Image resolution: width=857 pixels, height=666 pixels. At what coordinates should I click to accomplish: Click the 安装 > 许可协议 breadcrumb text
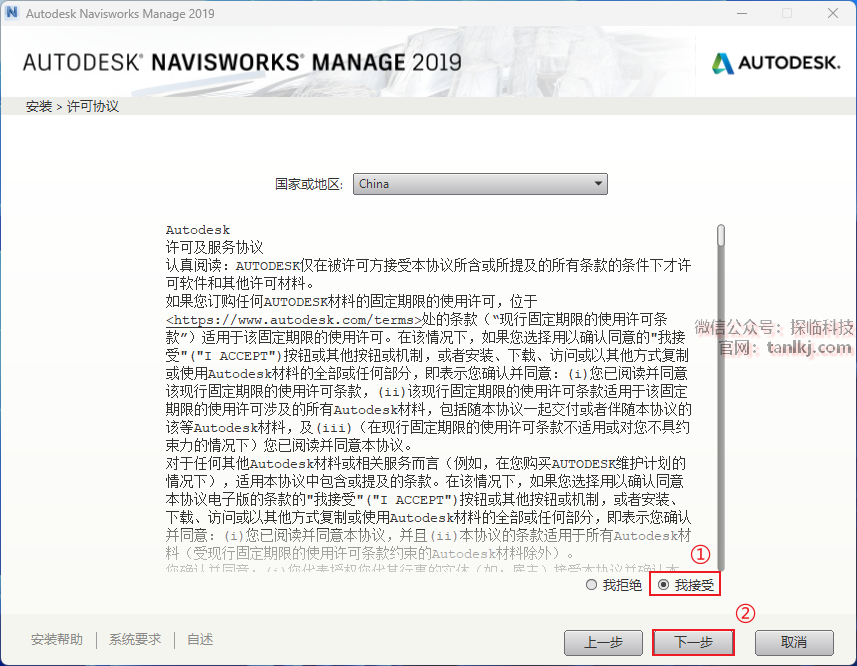pyautogui.click(x=72, y=106)
